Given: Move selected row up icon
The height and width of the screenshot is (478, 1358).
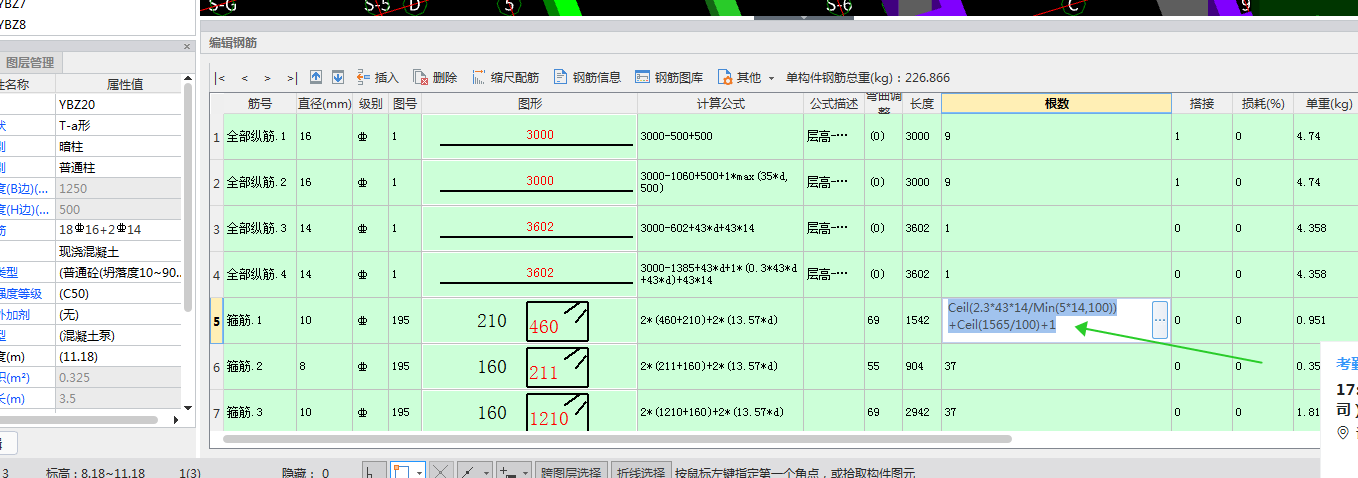Looking at the screenshot, I should [x=316, y=77].
